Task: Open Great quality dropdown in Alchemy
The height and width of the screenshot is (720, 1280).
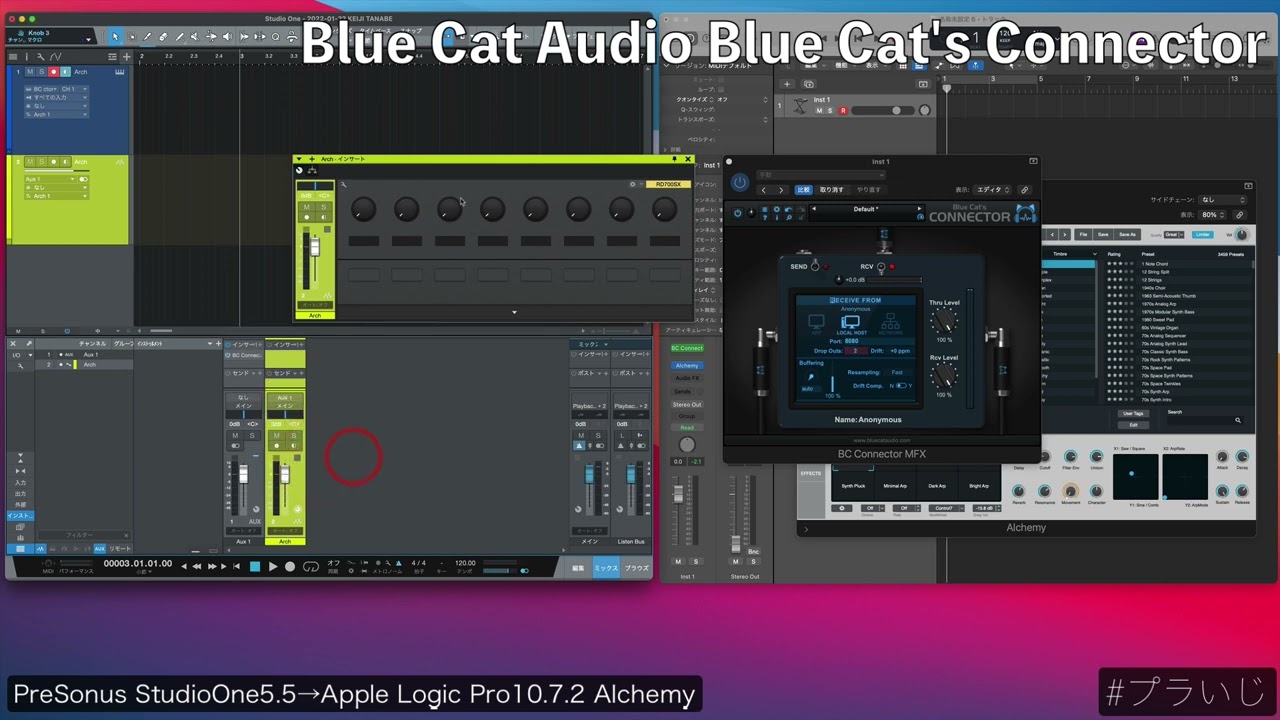Action: point(1174,234)
